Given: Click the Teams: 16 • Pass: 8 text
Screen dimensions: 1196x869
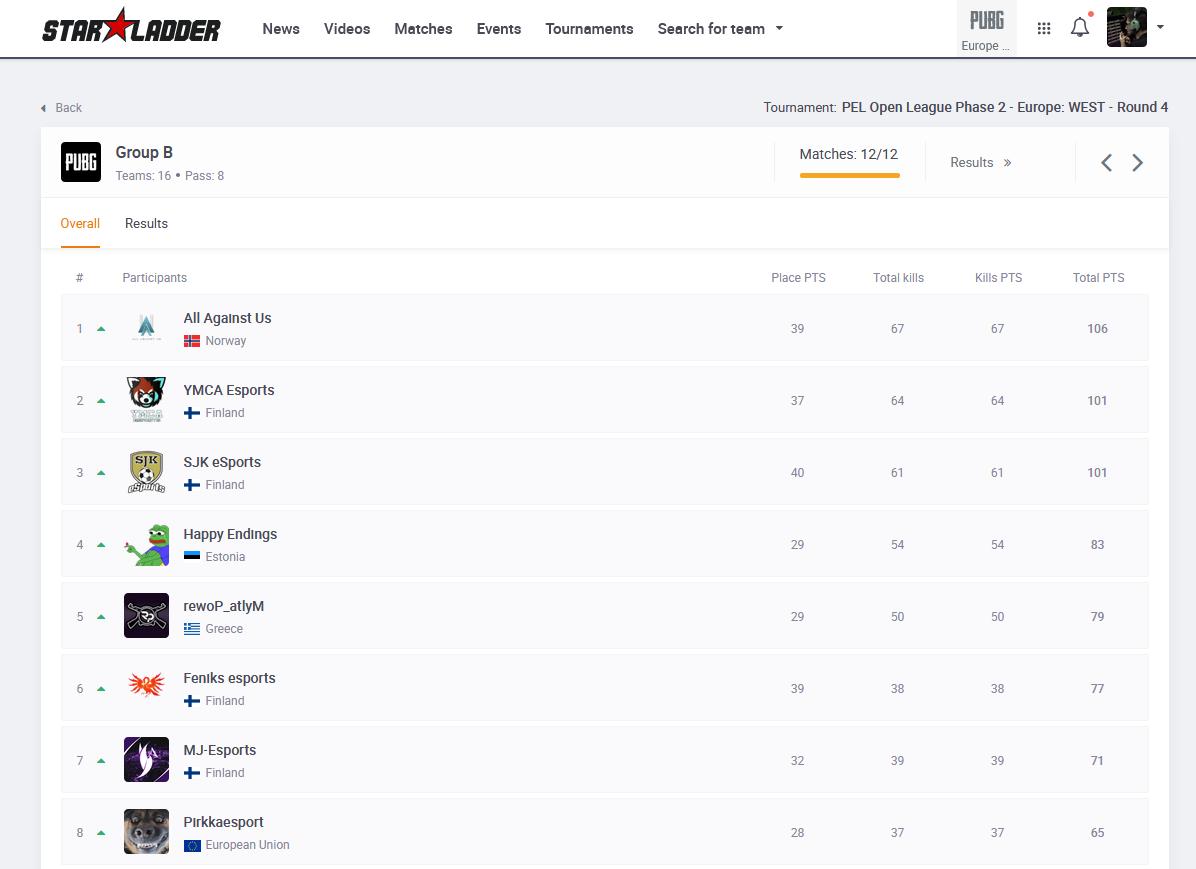Looking at the screenshot, I should pos(169,175).
